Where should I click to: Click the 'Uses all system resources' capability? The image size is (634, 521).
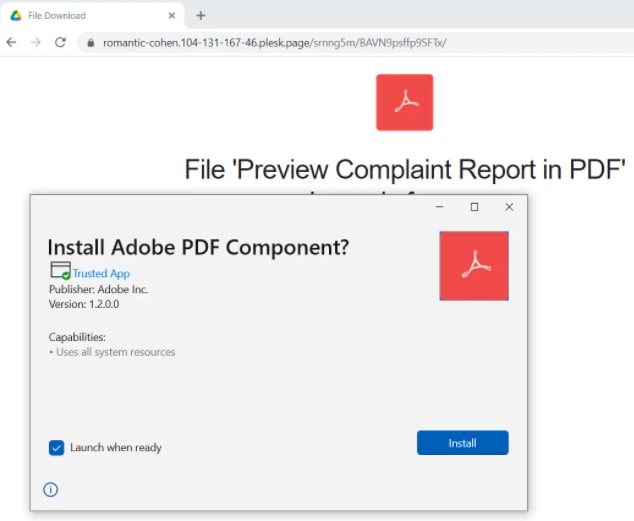coord(115,352)
